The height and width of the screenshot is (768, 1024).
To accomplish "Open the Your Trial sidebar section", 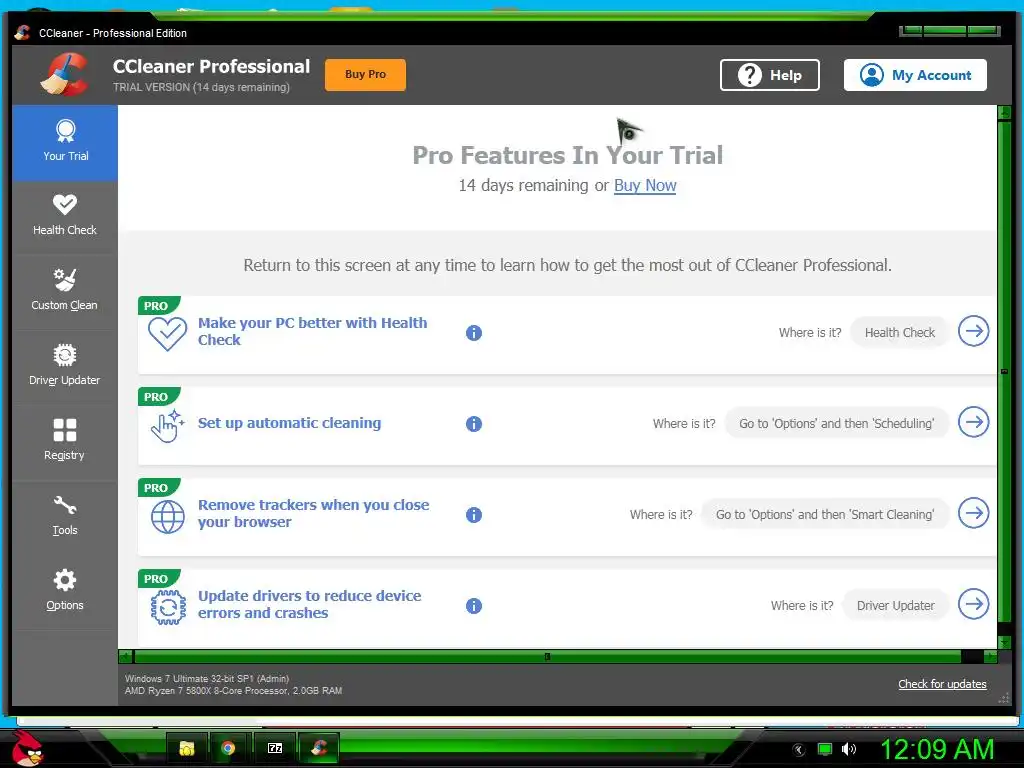I will tap(65, 142).
